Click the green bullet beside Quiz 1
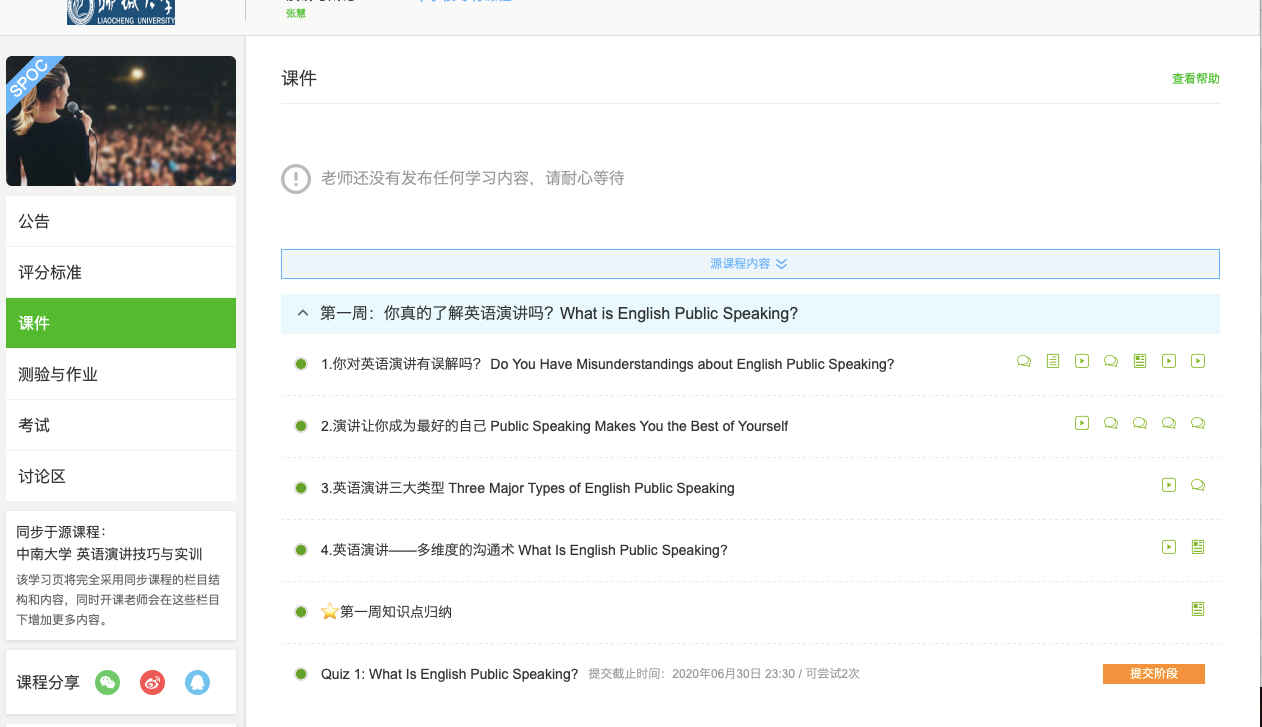The width and height of the screenshot is (1262, 727). coord(301,674)
